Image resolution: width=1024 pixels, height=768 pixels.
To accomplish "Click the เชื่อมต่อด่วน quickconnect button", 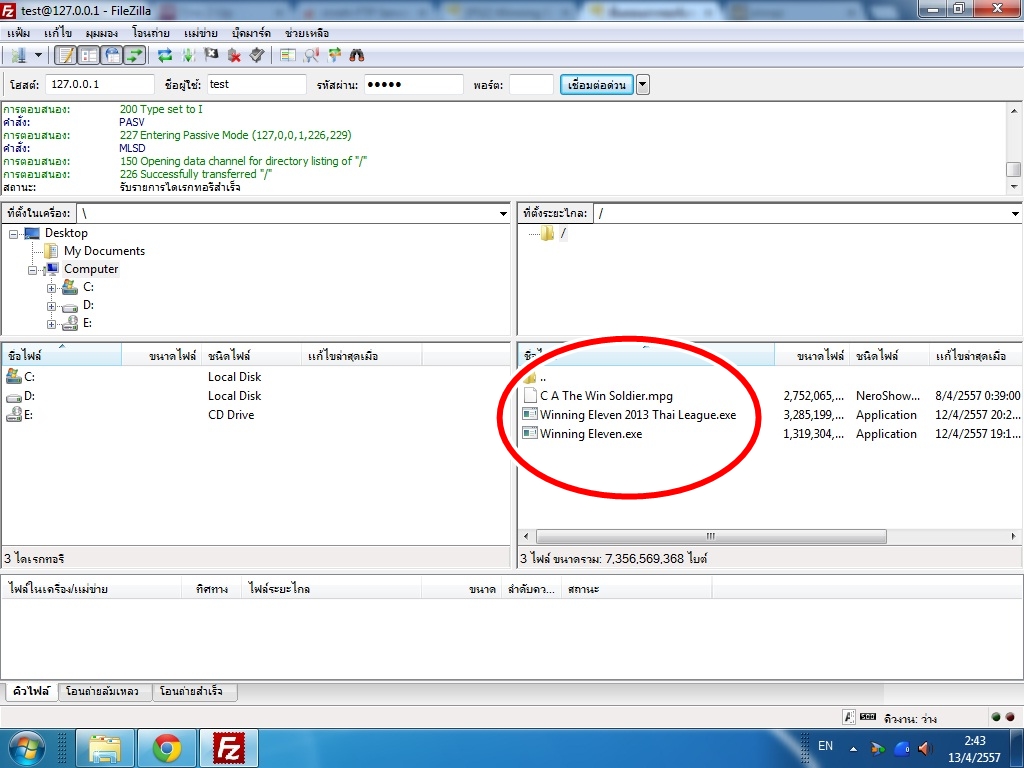I will [596, 84].
